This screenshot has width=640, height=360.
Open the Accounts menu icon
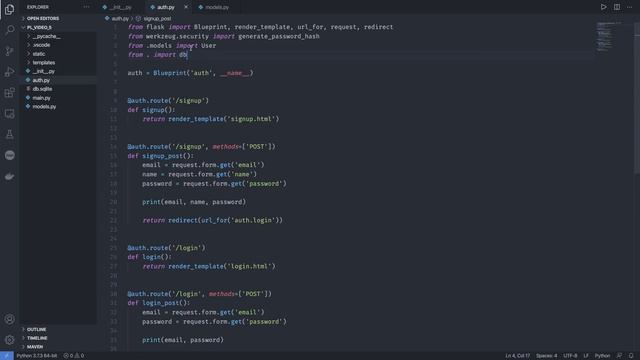pyautogui.click(x=9, y=319)
